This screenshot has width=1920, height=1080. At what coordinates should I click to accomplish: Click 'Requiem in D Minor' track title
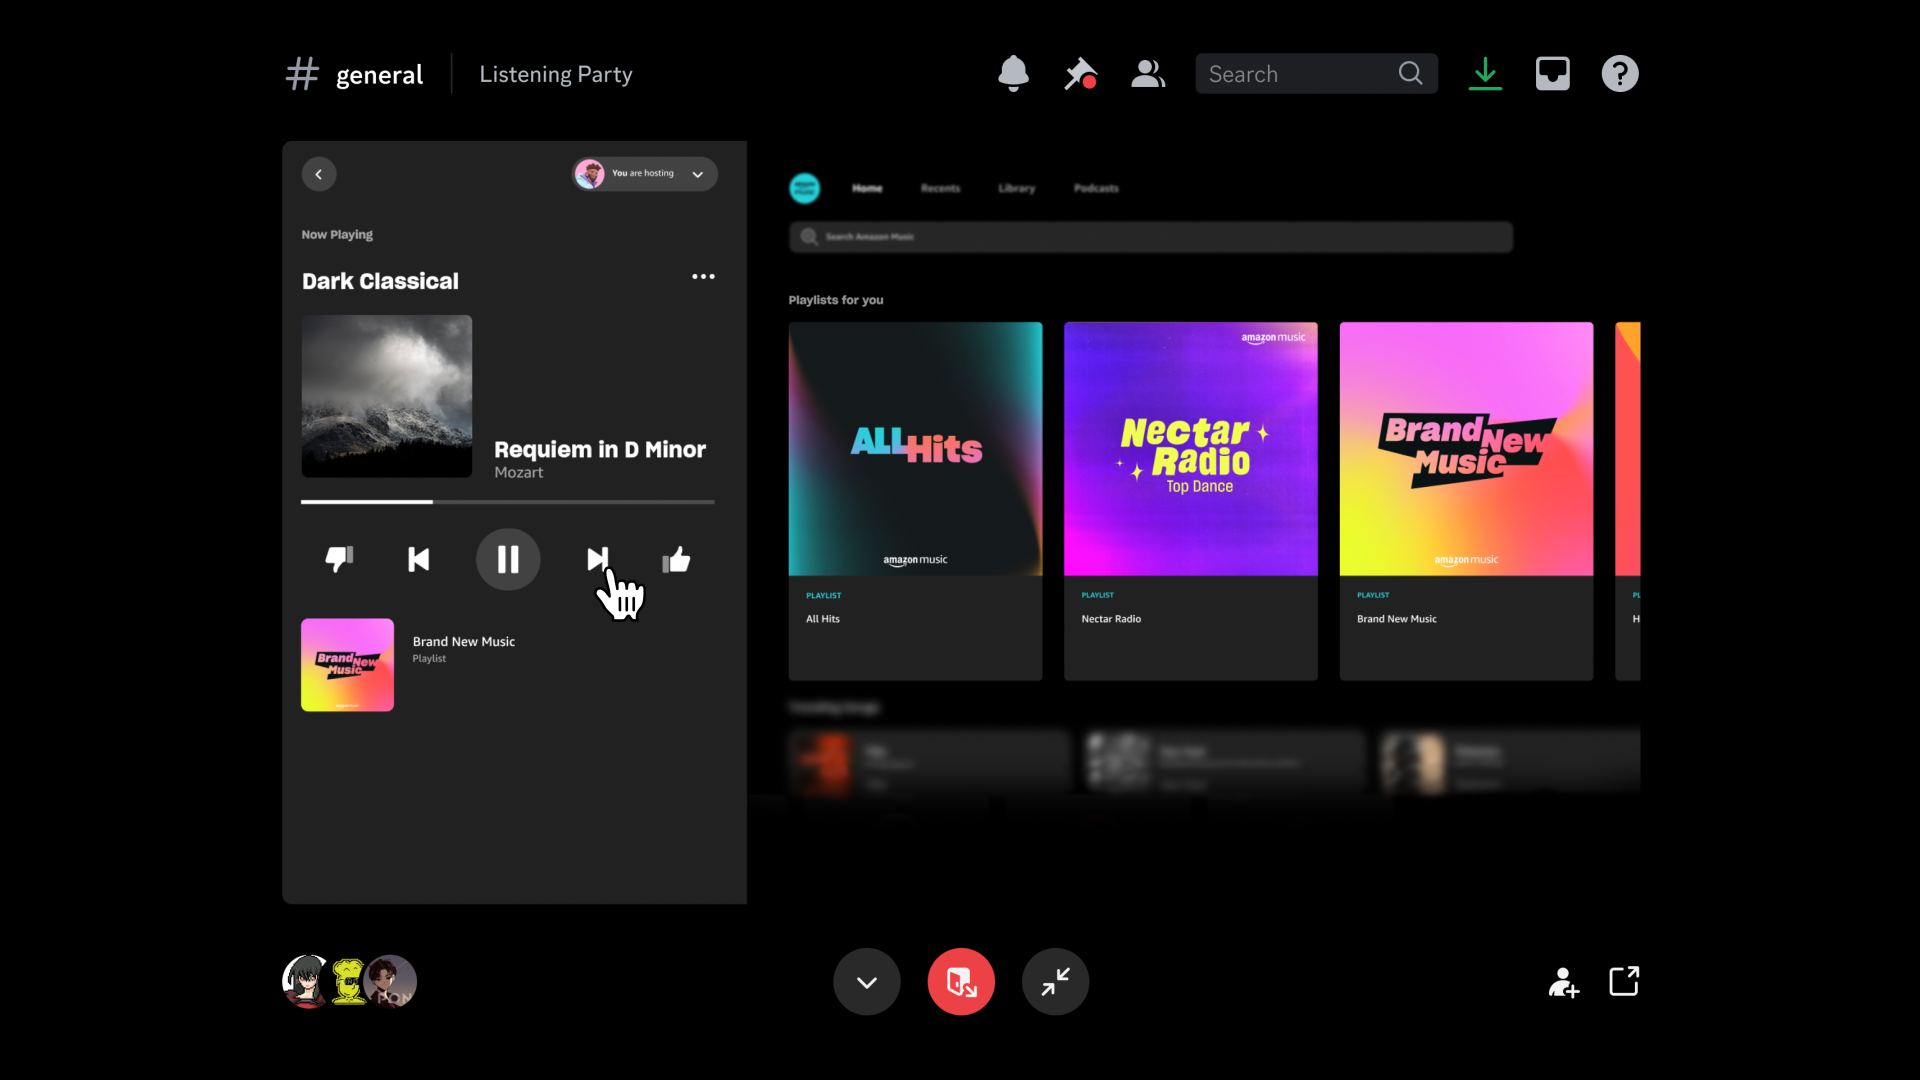600,450
